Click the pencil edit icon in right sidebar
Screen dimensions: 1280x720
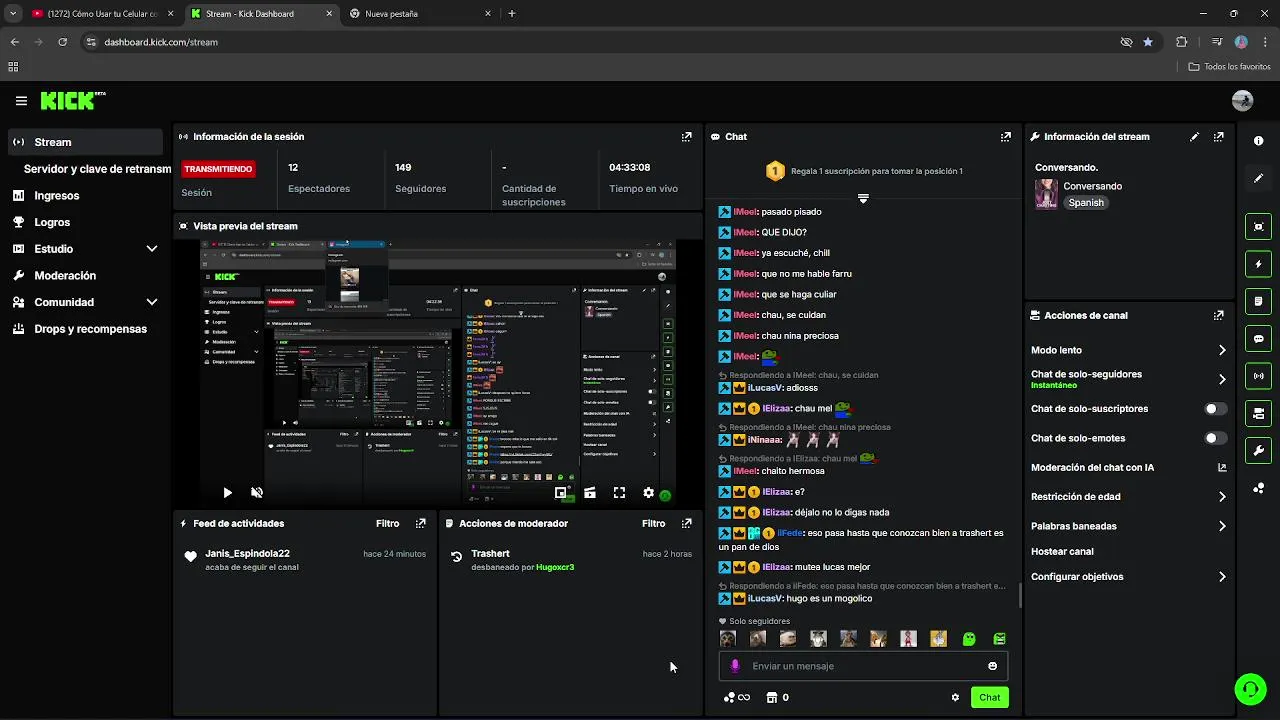click(1258, 178)
